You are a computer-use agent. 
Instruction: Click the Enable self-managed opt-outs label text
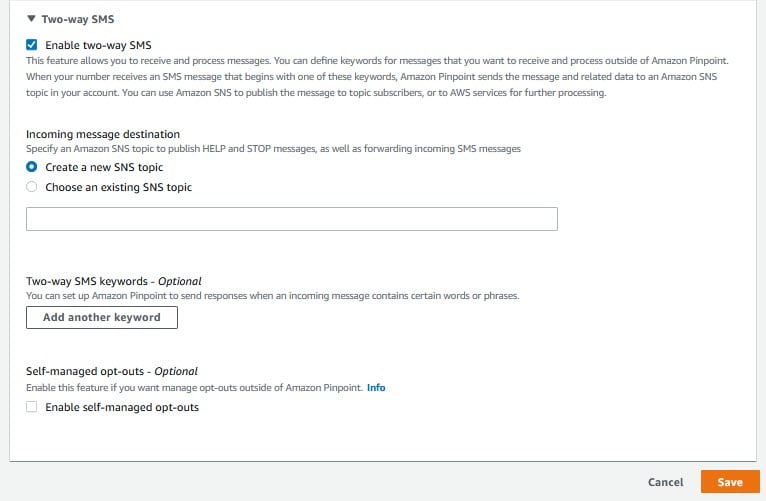pyautogui.click(x=122, y=407)
